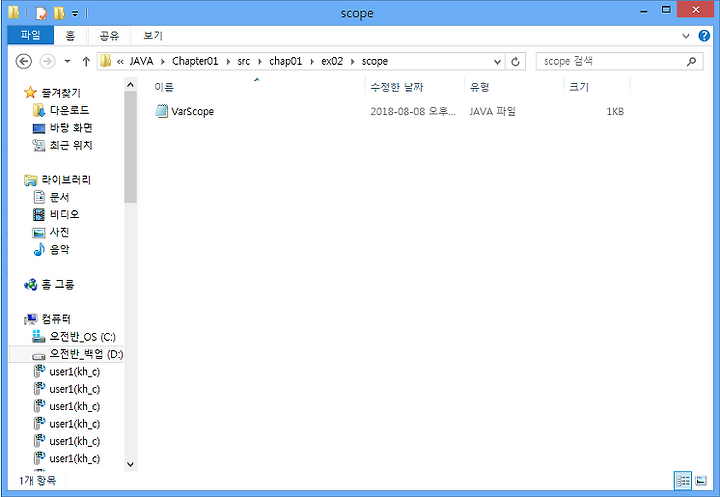Click the navigation pane scroll down arrow
The height and width of the screenshot is (497, 720).
pyautogui.click(x=130, y=464)
